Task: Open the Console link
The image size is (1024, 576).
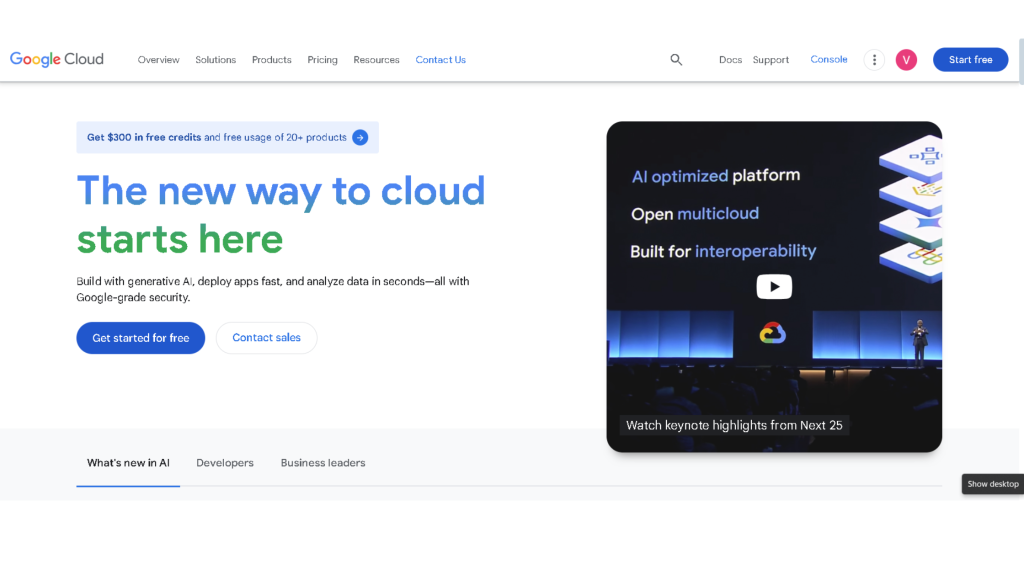Action: pos(828,60)
